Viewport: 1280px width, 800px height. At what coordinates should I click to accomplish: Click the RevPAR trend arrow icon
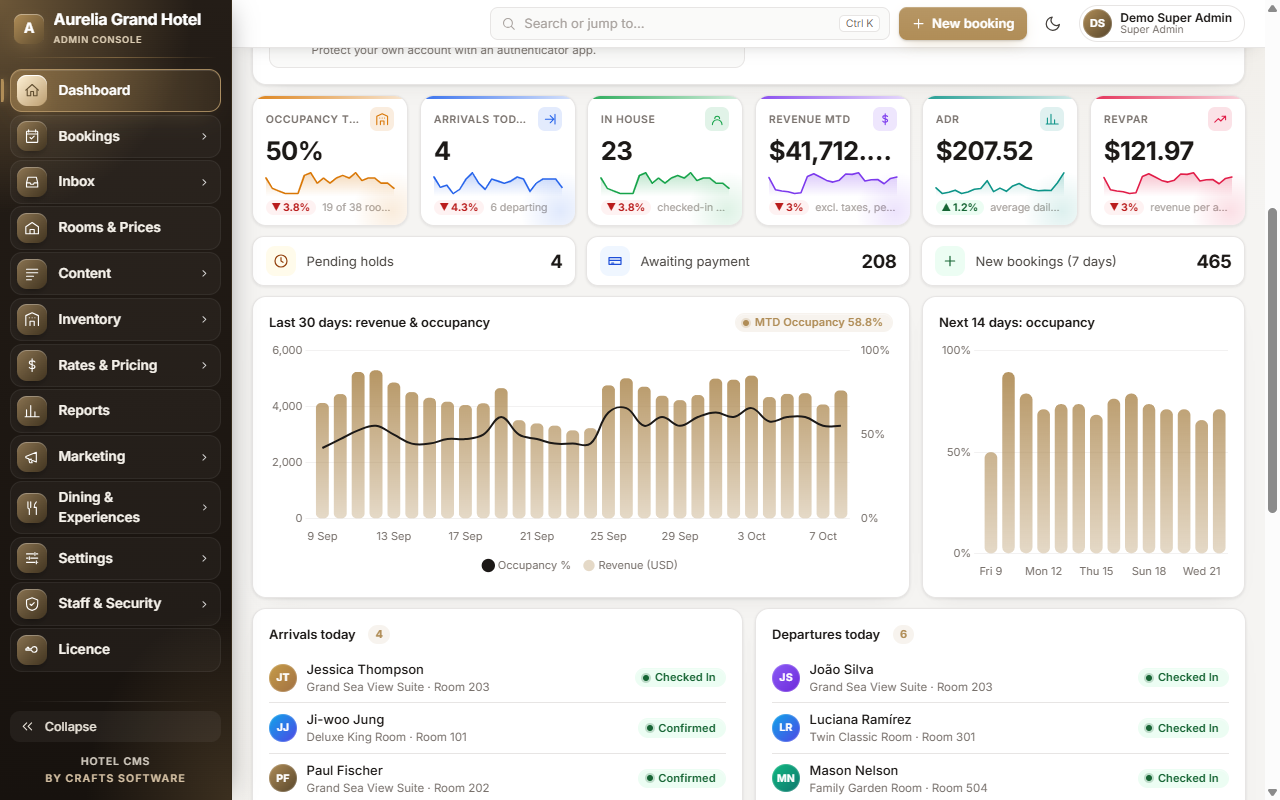click(x=1220, y=119)
